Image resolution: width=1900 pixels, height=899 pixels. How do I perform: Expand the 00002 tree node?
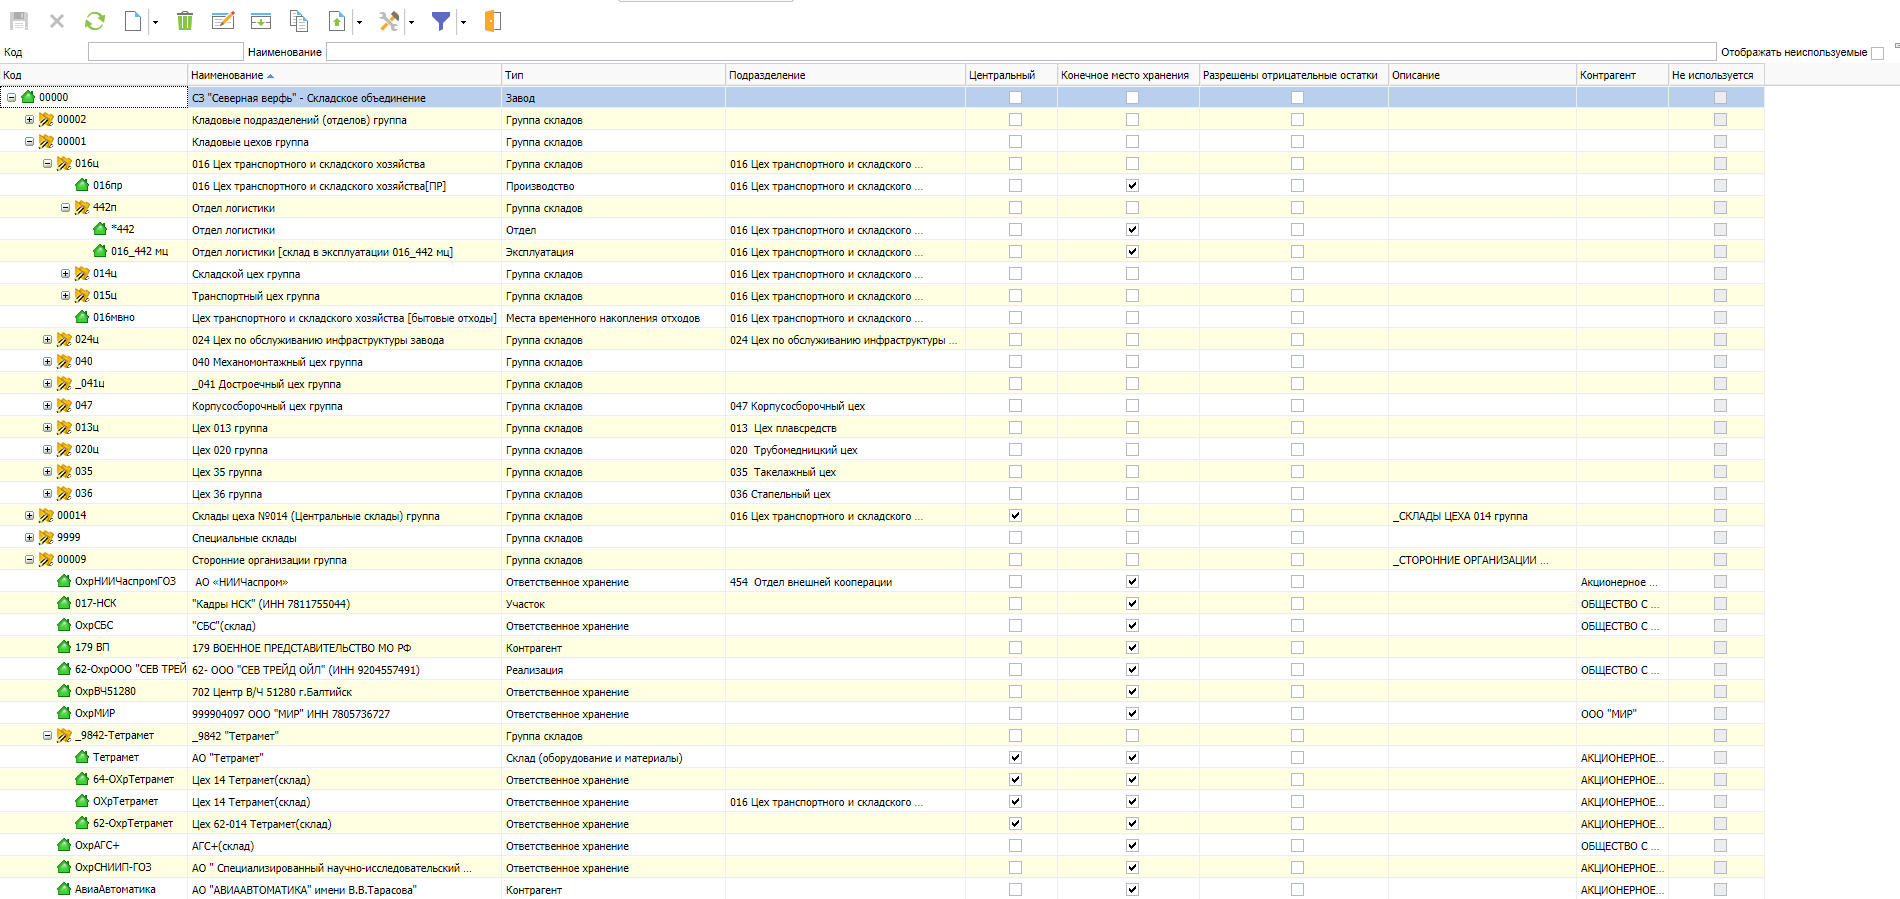click(x=29, y=120)
